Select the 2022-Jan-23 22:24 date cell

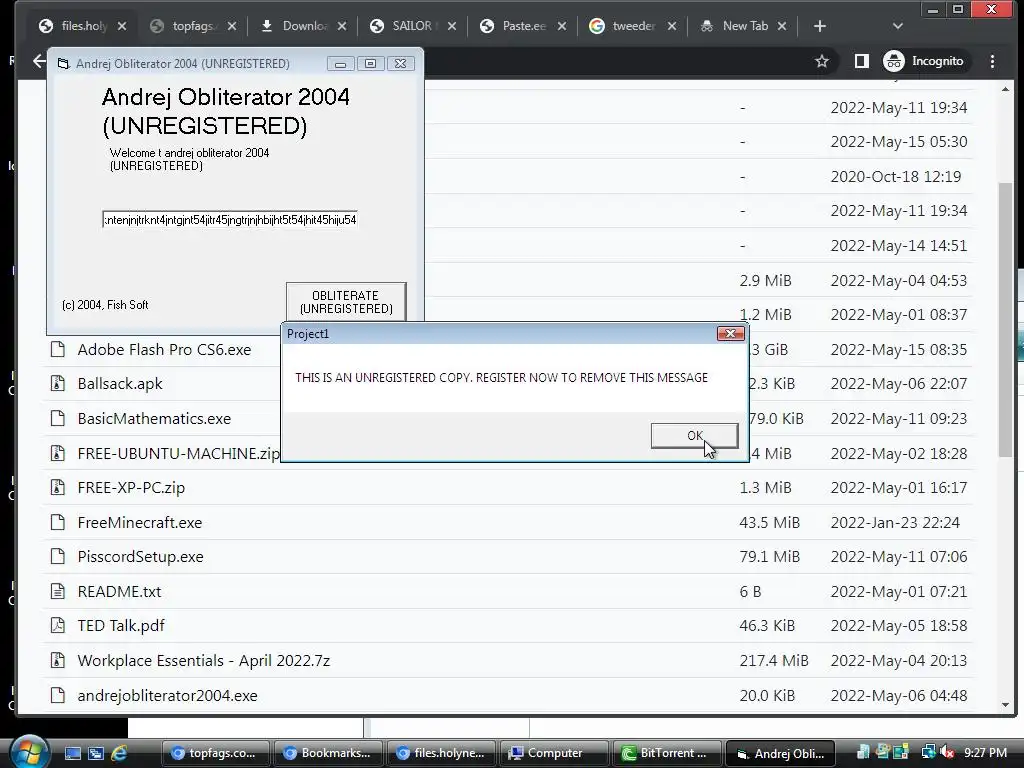895,522
